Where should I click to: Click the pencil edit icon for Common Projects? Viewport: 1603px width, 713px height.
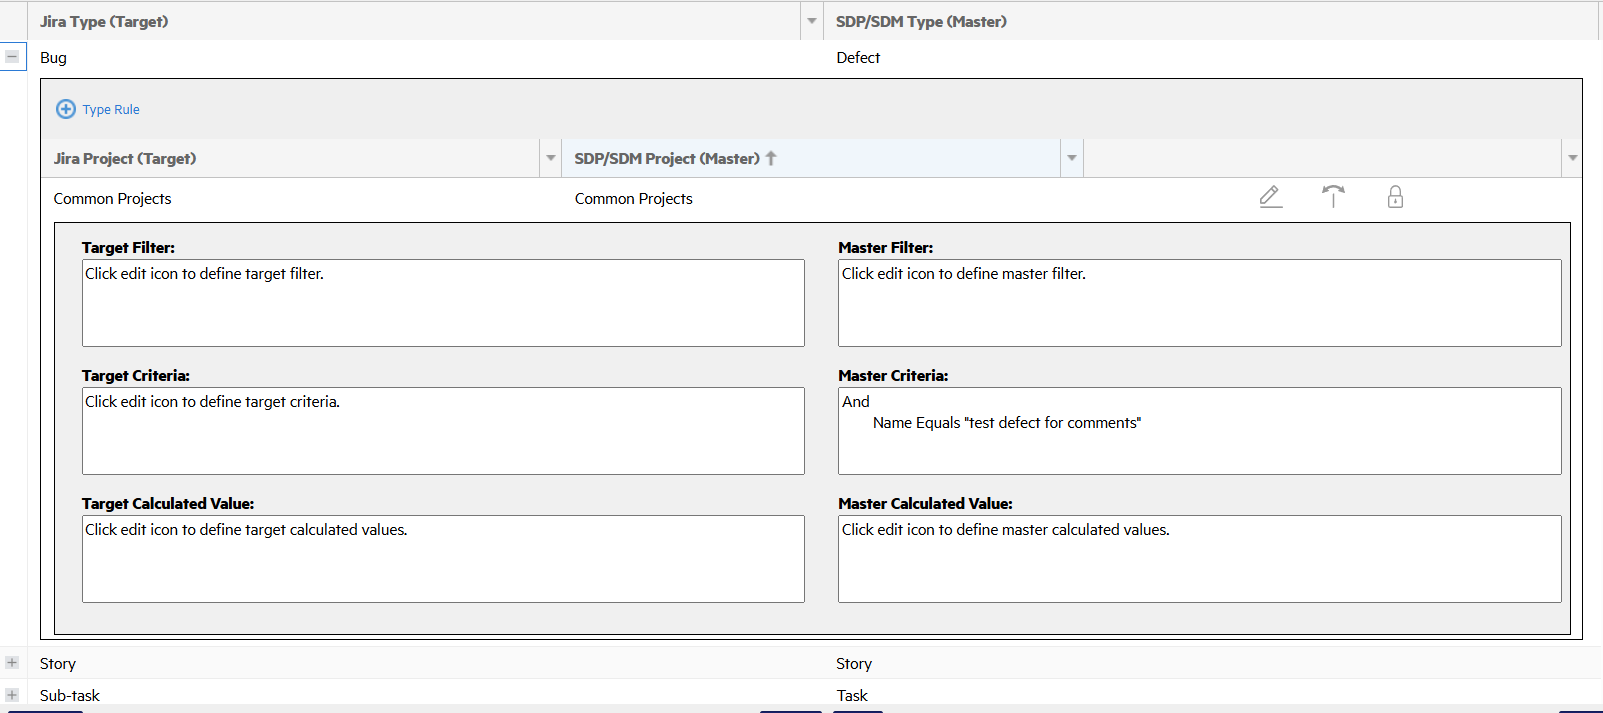click(1270, 197)
